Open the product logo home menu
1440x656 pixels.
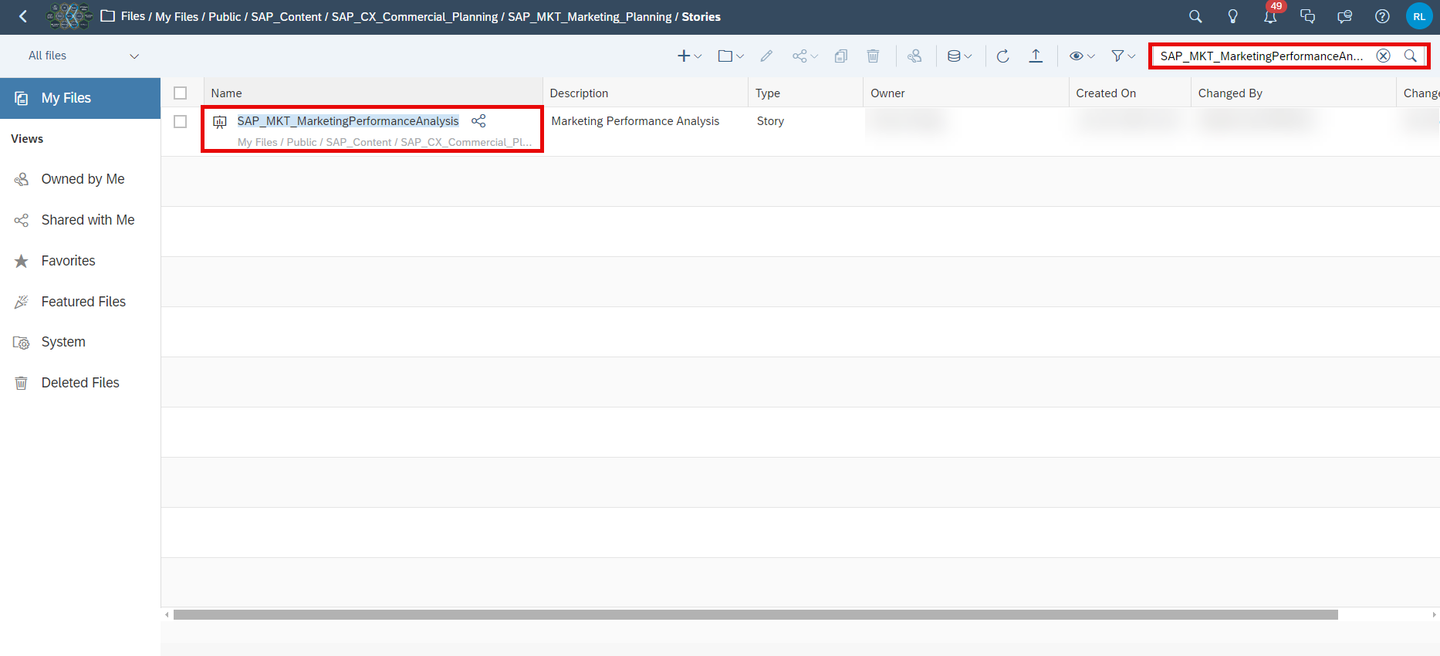coord(70,17)
